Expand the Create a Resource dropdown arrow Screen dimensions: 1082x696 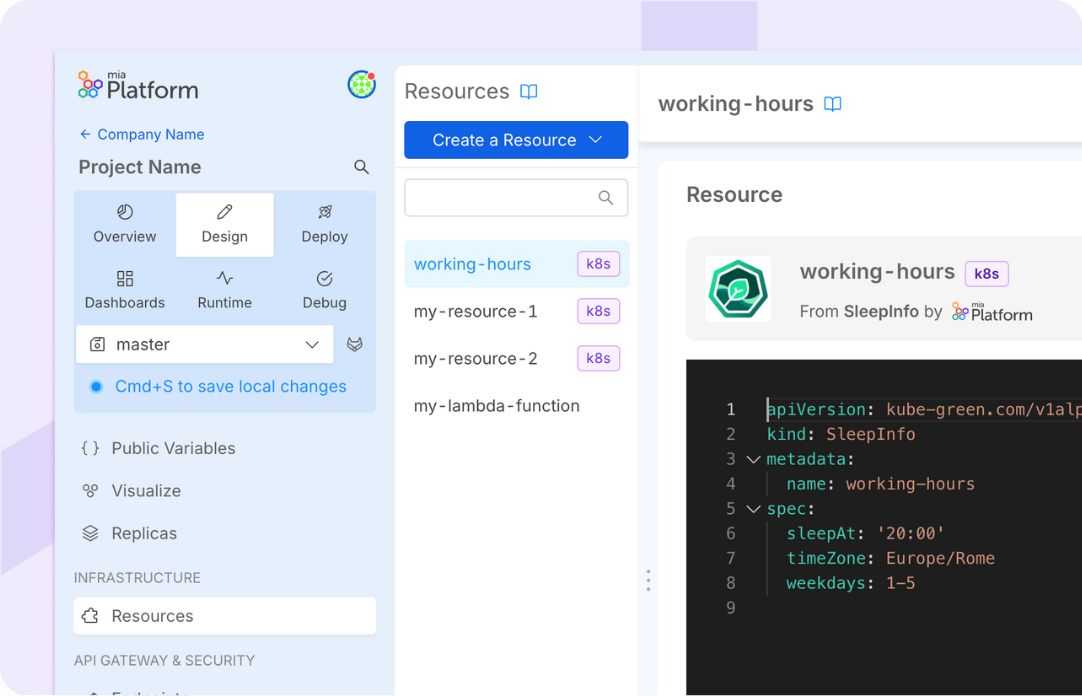coord(597,140)
